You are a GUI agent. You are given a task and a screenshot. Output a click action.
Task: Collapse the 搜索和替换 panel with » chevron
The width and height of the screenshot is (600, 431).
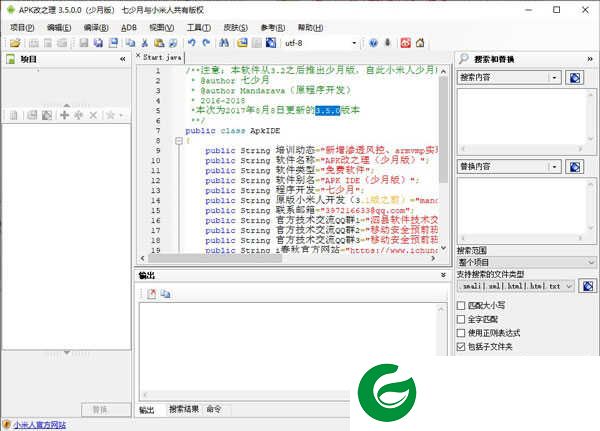point(590,59)
